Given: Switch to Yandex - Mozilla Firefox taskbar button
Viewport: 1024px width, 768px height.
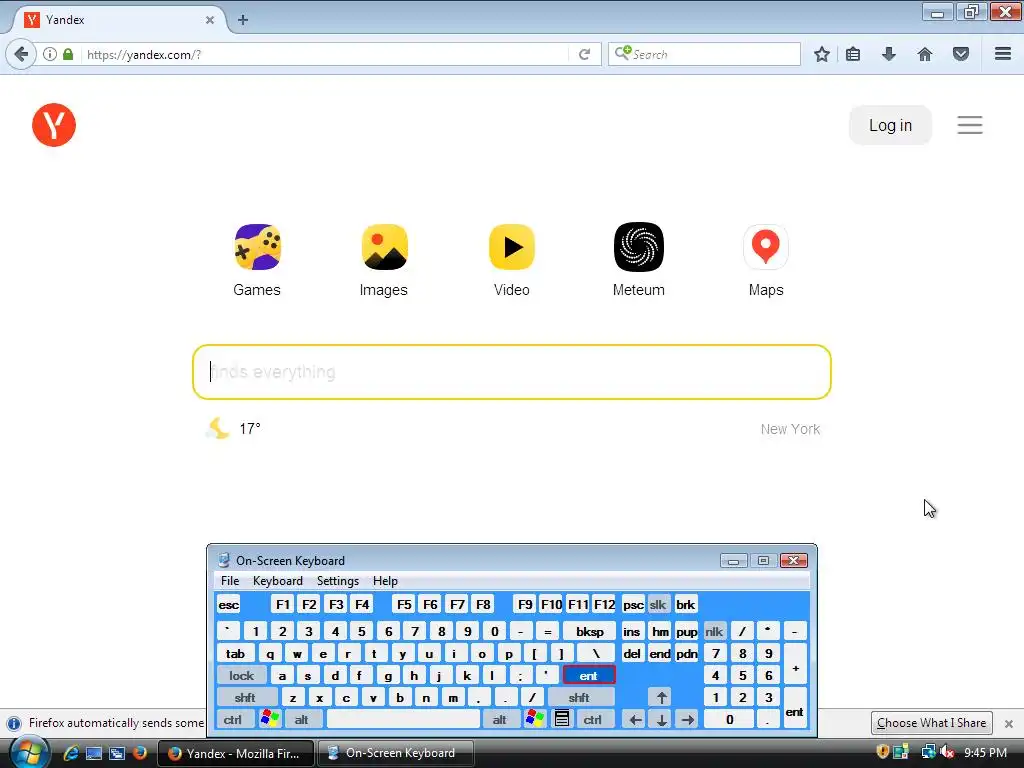Looking at the screenshot, I should click(236, 753).
